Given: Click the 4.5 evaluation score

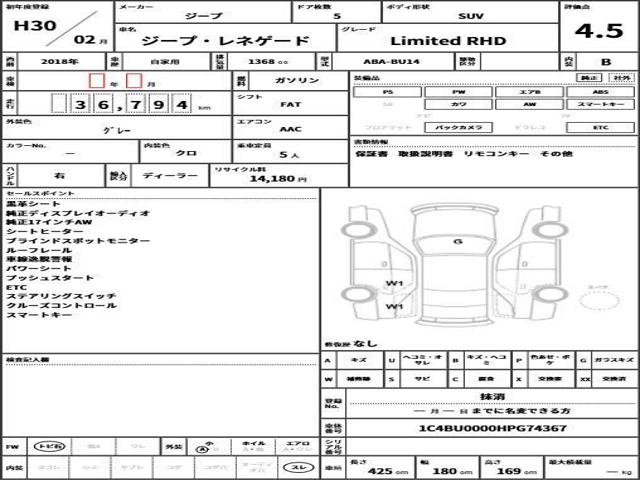Looking at the screenshot, I should coord(599,31).
